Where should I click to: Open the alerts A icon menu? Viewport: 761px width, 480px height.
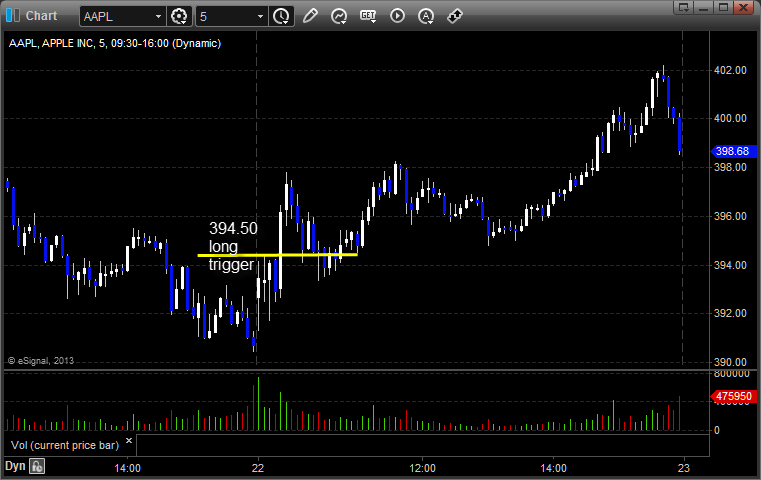point(426,16)
